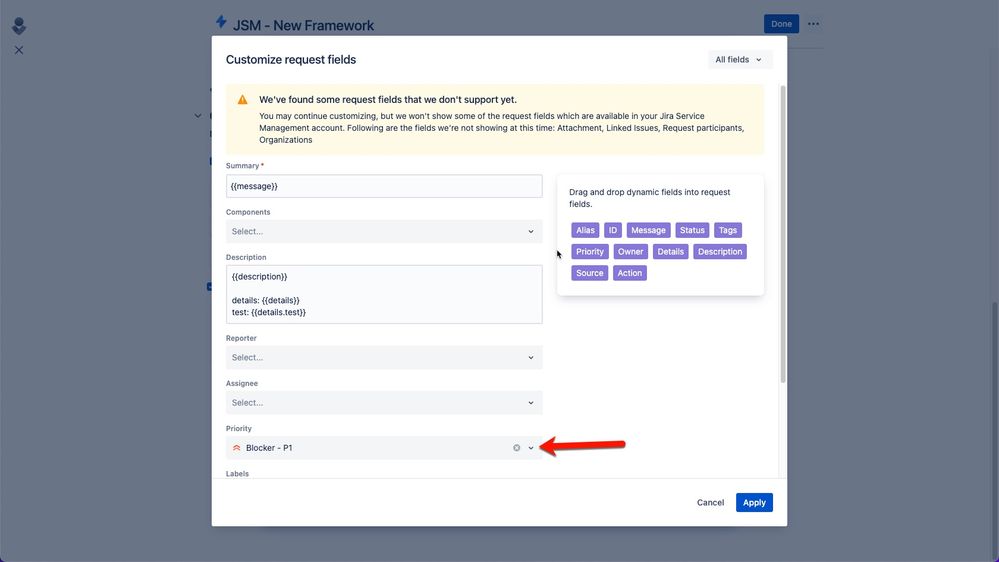Open the Reporter select dropdown
Screen dimensions: 999x562
click(x=384, y=357)
